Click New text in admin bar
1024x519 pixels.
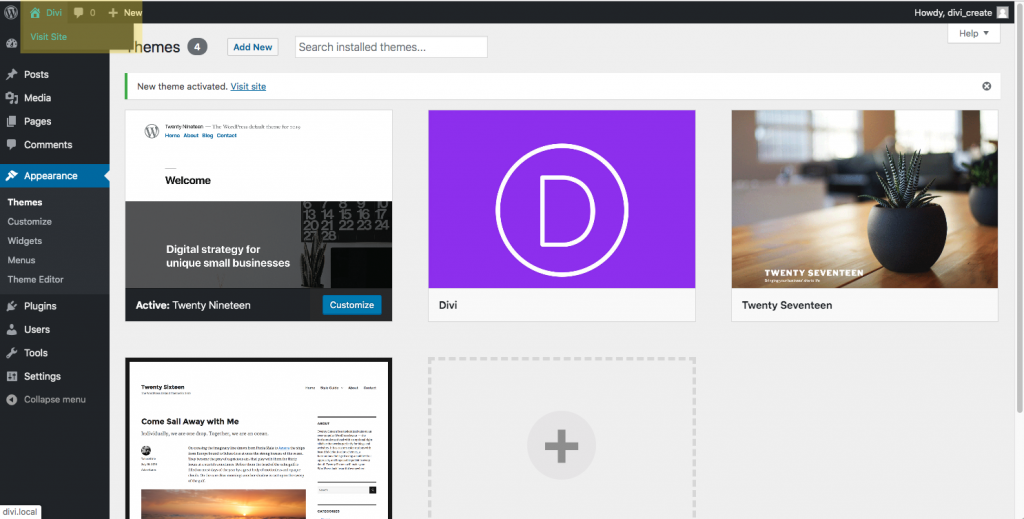click(133, 12)
